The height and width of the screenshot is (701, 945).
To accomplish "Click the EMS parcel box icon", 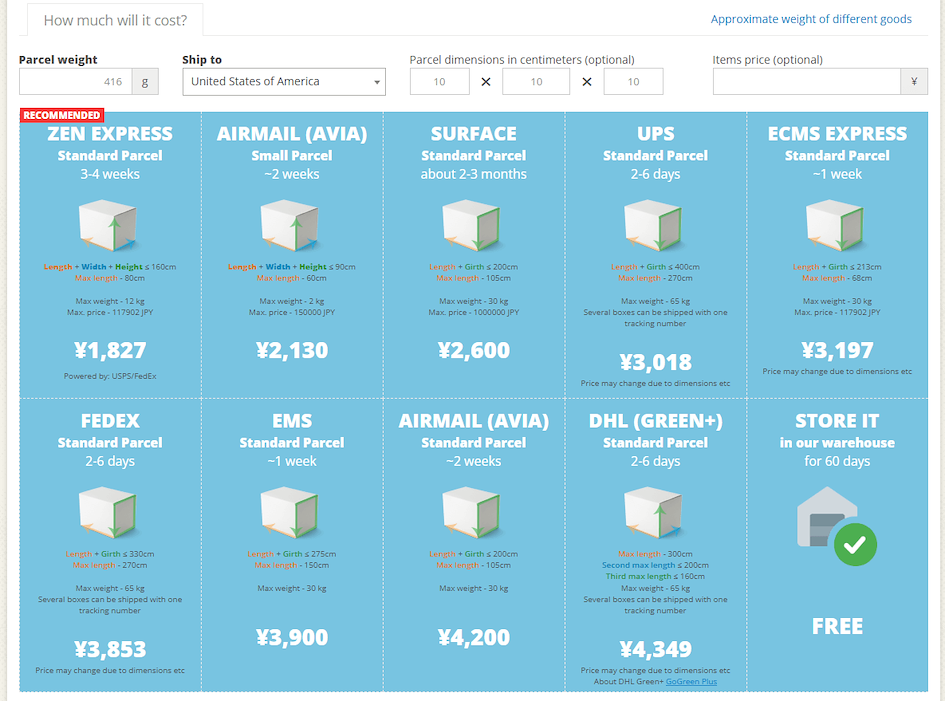I will click(x=291, y=512).
